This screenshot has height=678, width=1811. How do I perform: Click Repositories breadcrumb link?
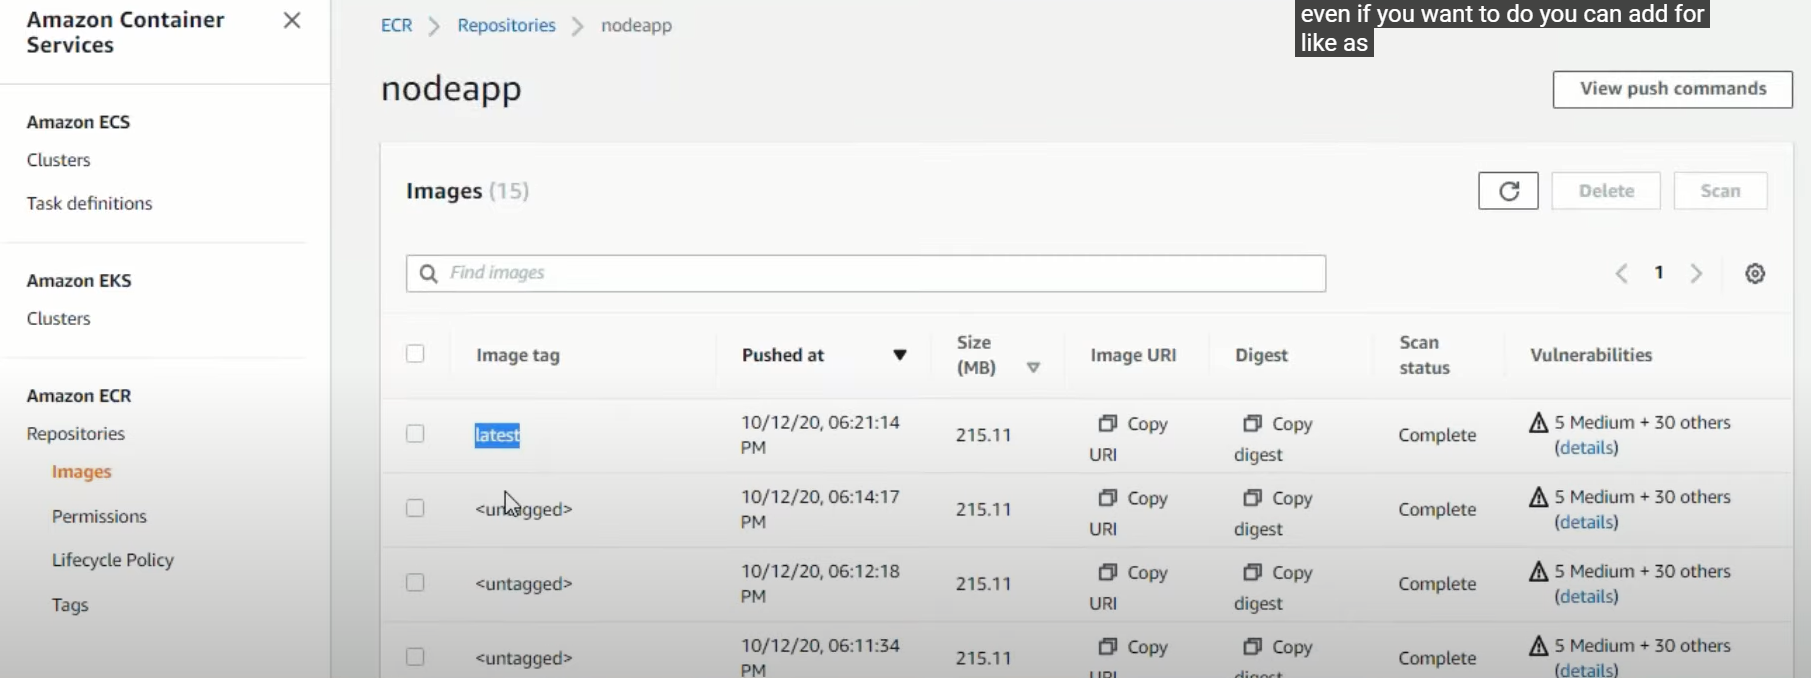point(506,25)
